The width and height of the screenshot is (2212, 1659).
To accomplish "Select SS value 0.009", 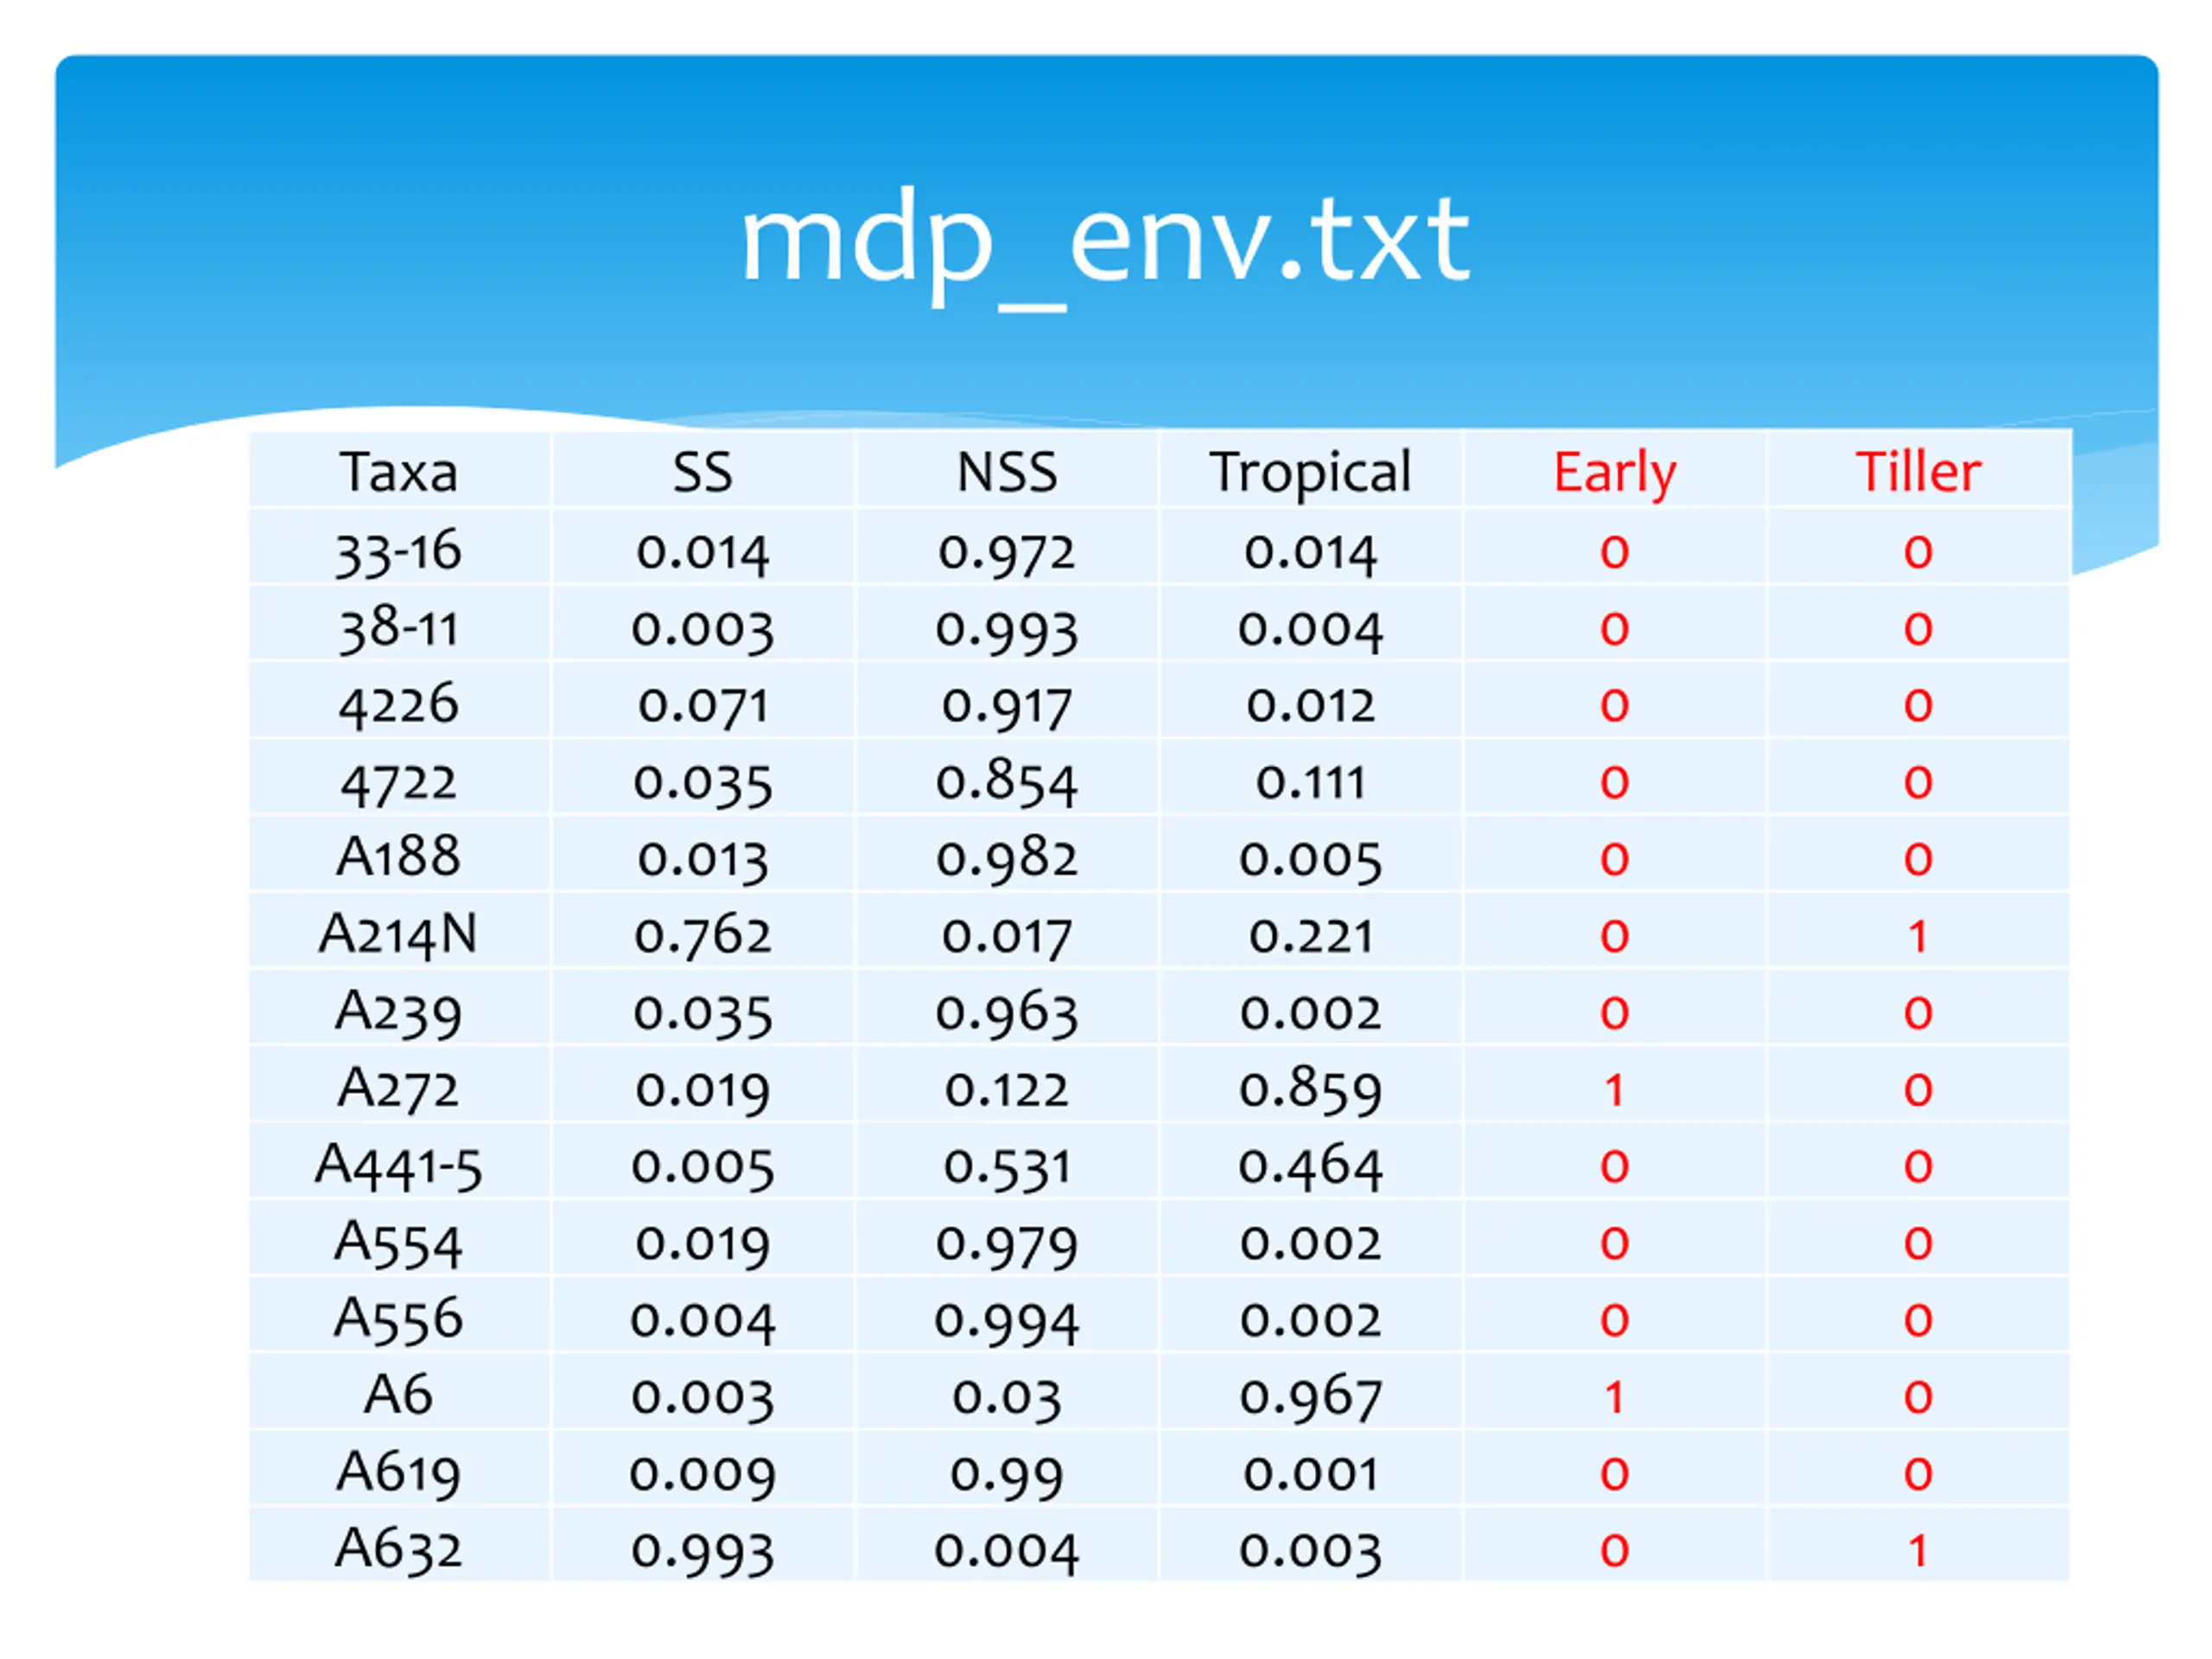I will [x=703, y=1477].
